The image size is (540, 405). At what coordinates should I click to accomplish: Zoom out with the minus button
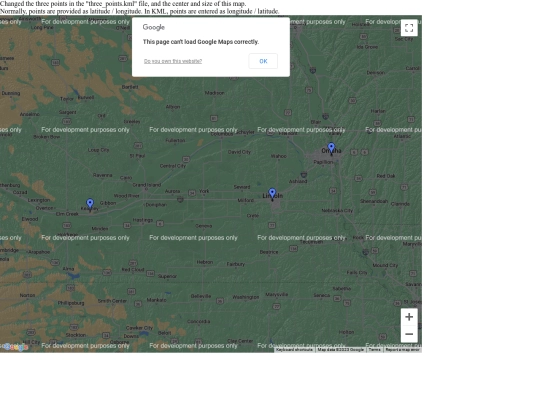pos(409,334)
